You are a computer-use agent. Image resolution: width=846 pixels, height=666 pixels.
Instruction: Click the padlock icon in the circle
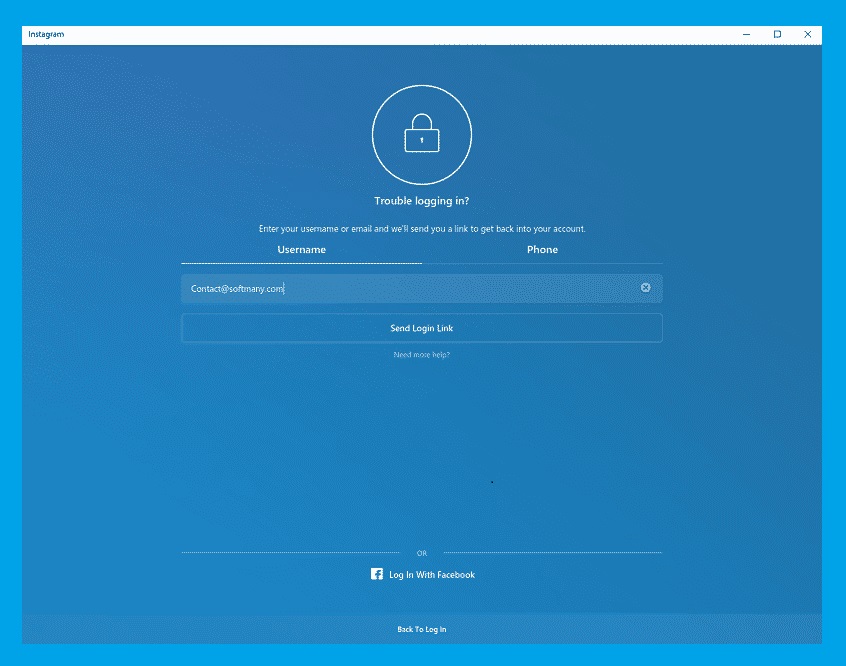pyautogui.click(x=422, y=133)
